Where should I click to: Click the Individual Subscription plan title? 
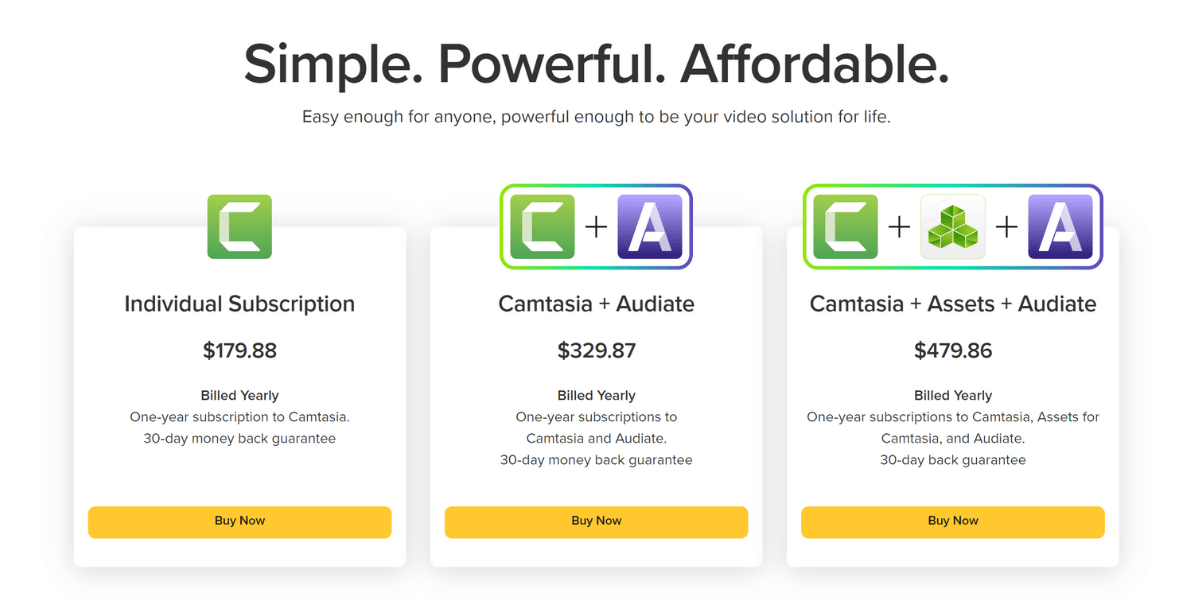(x=239, y=304)
